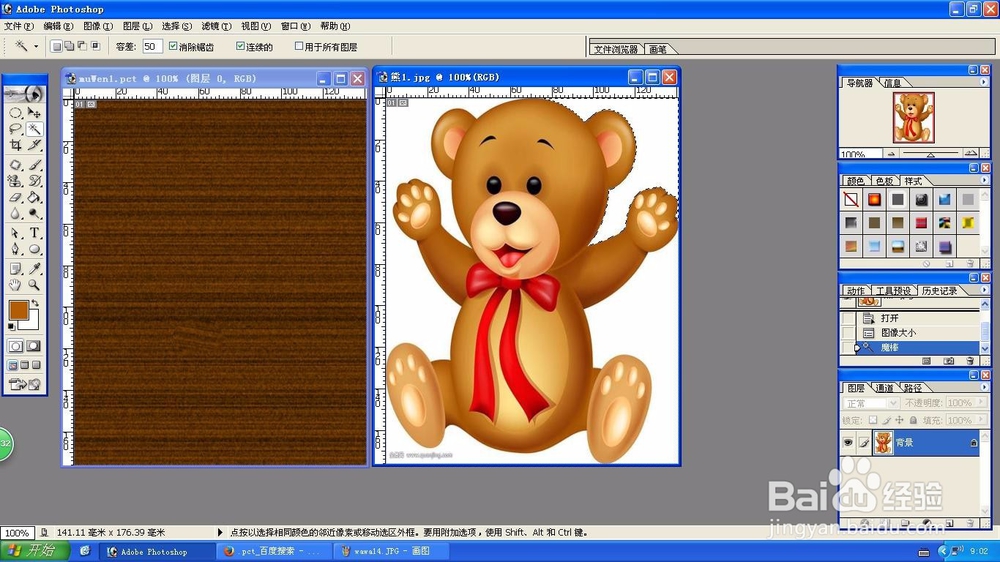Open the Magic Wand tool preset picker arrow
Image resolution: width=1000 pixels, height=562 pixels.
(x=36, y=47)
